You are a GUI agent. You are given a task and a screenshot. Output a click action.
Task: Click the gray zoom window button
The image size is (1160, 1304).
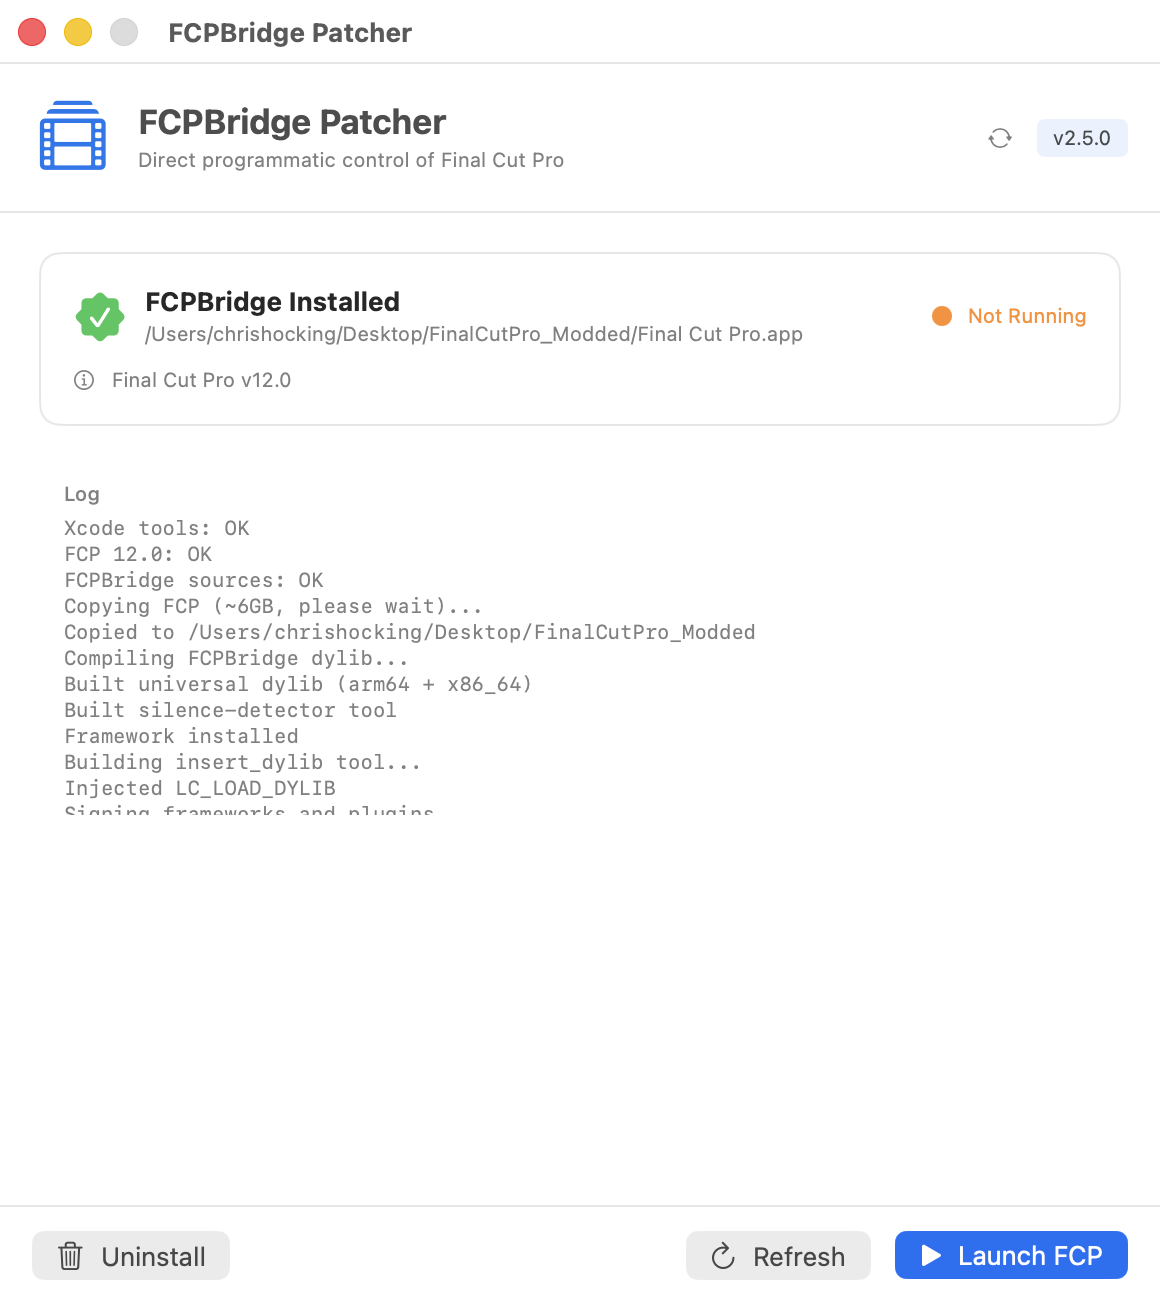click(124, 32)
